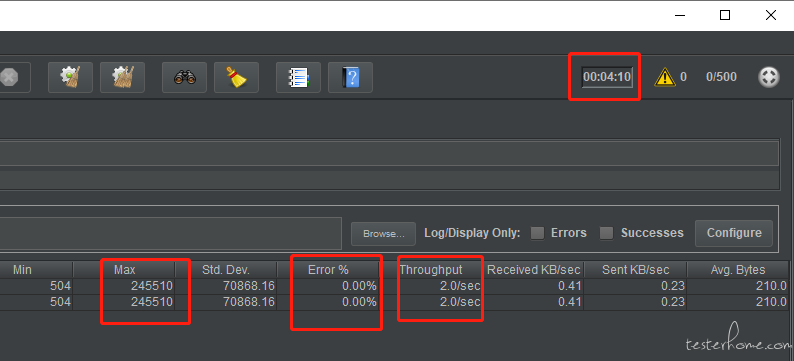Minimize the JMeter window
Image resolution: width=794 pixels, height=361 pixels.
click(680, 15)
